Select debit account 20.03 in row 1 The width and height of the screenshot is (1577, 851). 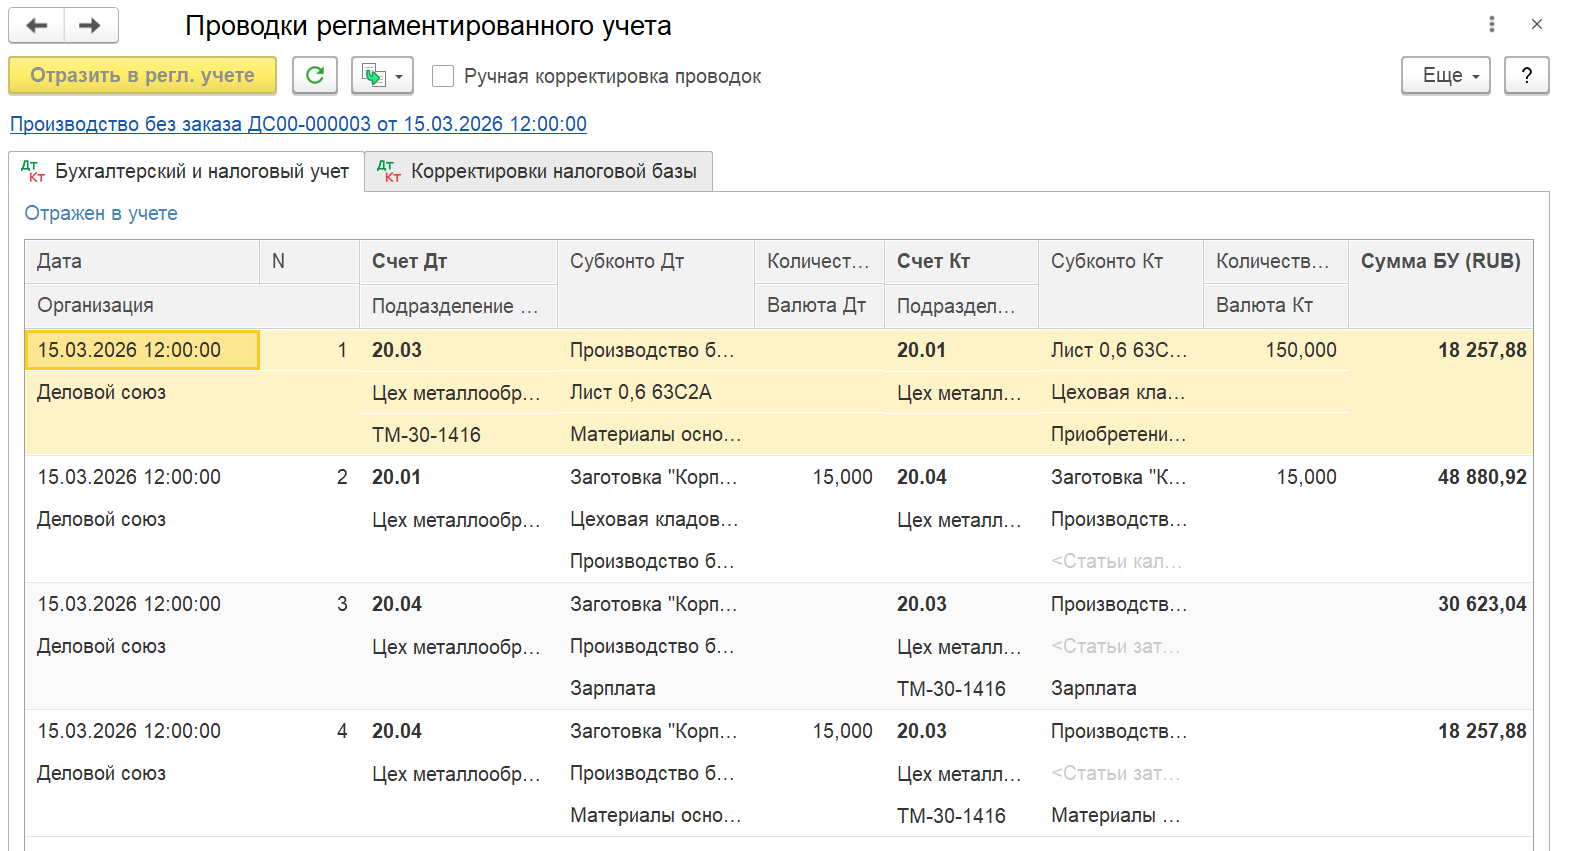(458, 350)
